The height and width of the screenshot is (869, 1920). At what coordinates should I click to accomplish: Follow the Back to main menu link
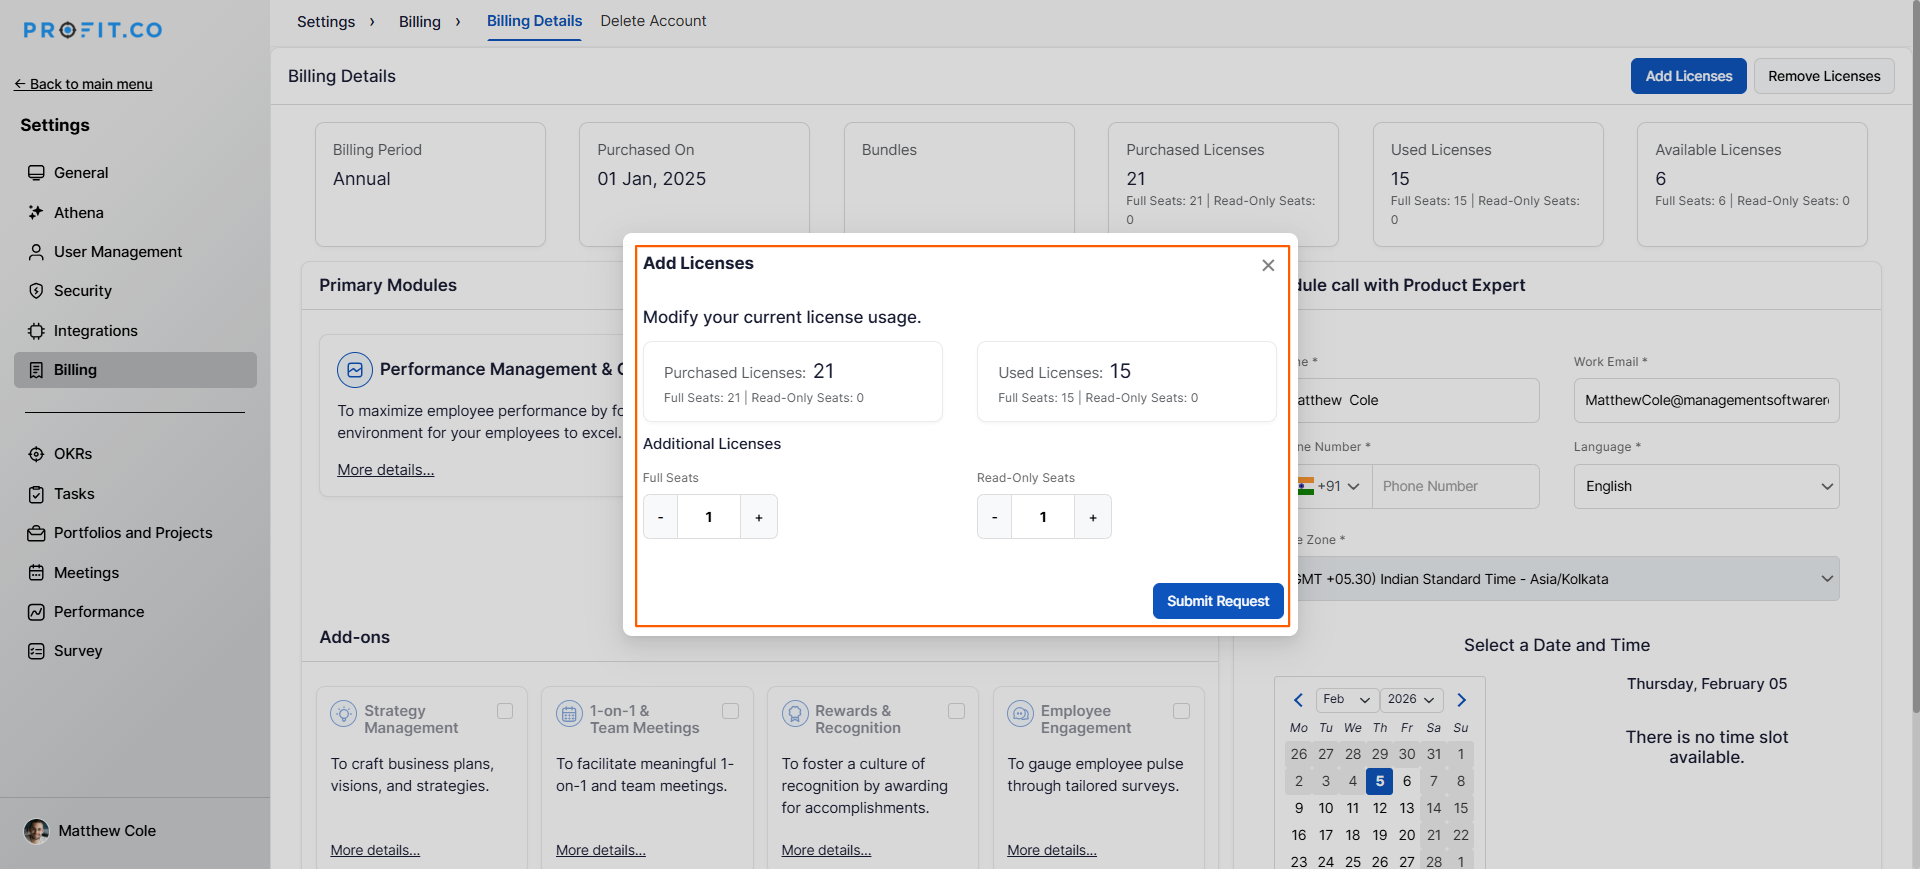tap(84, 84)
